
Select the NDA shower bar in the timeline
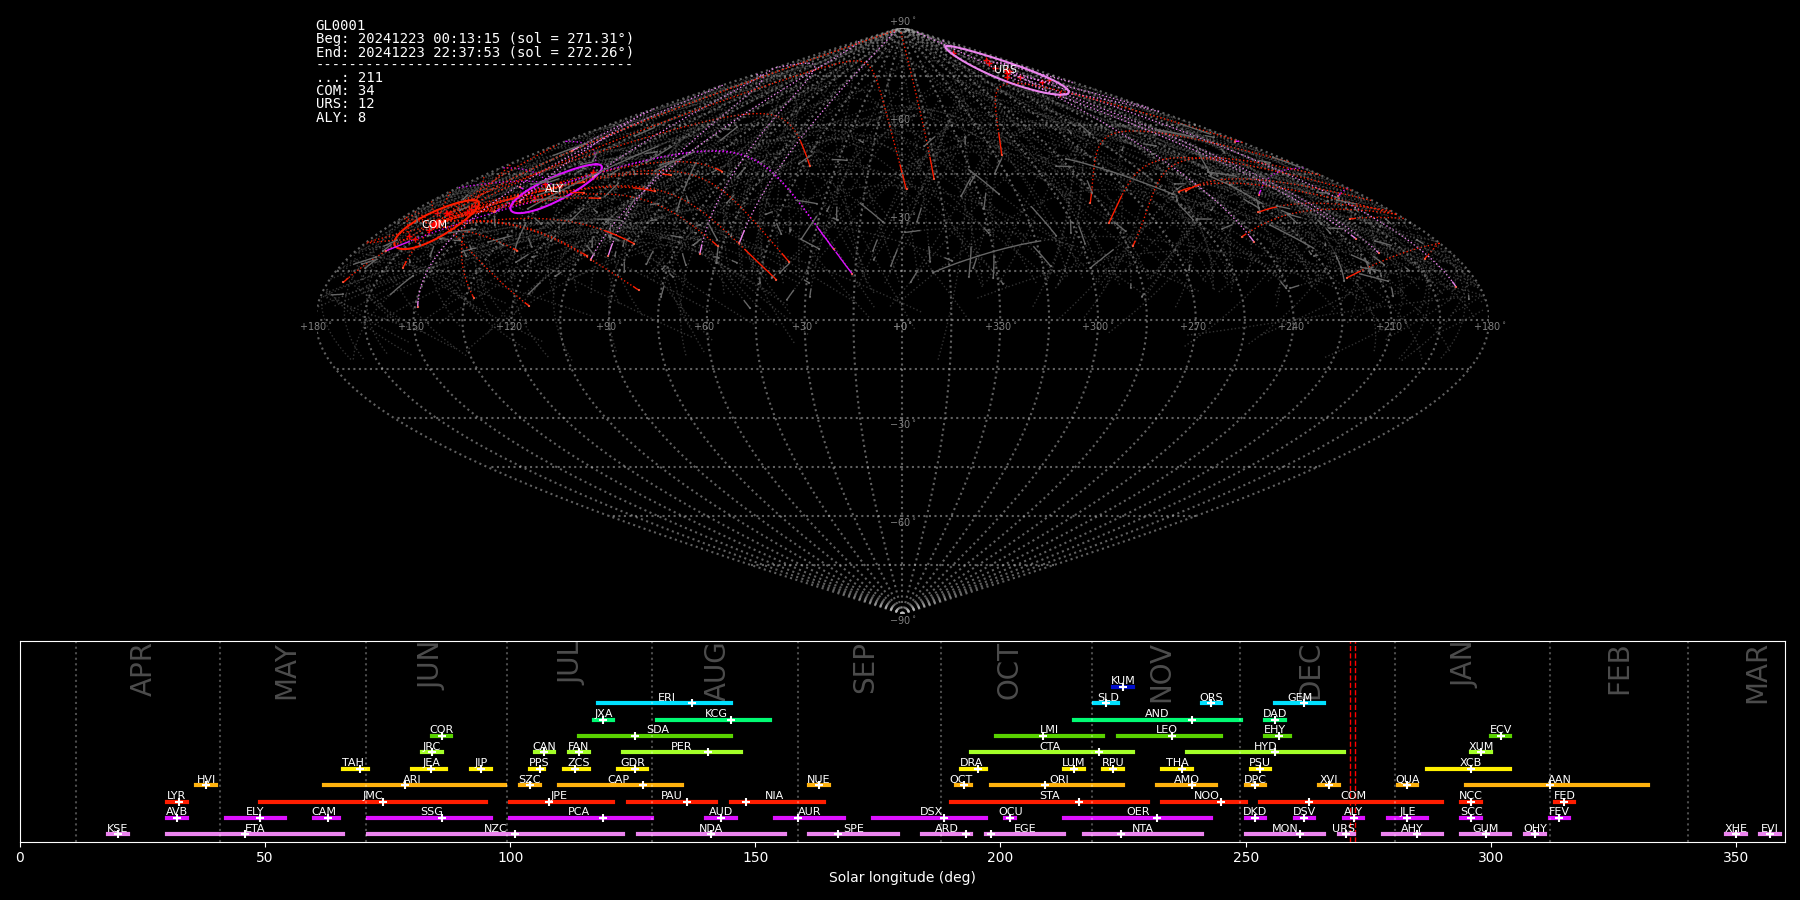(711, 834)
